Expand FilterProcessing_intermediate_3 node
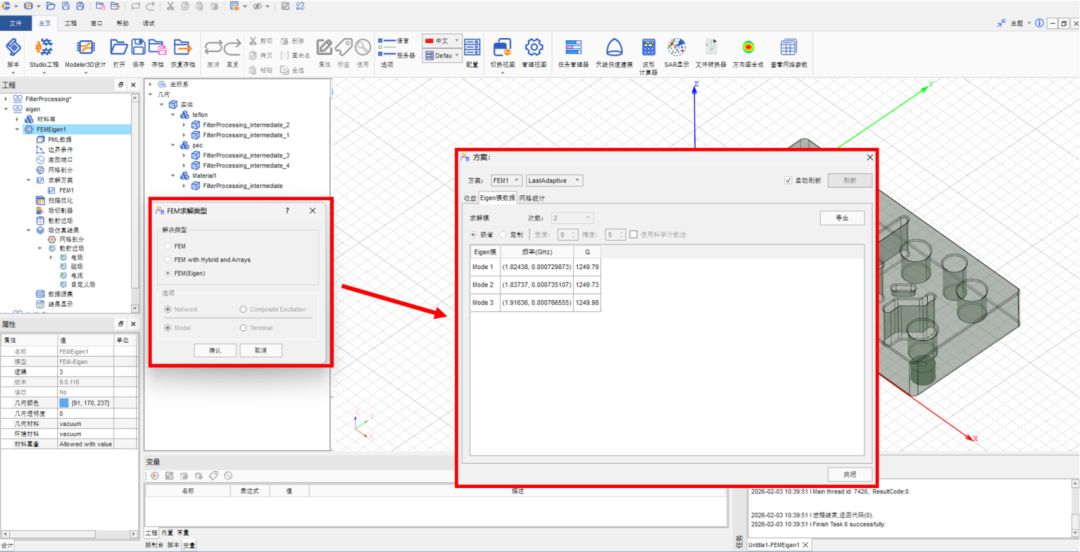The height and width of the screenshot is (552, 1080). coord(184,156)
